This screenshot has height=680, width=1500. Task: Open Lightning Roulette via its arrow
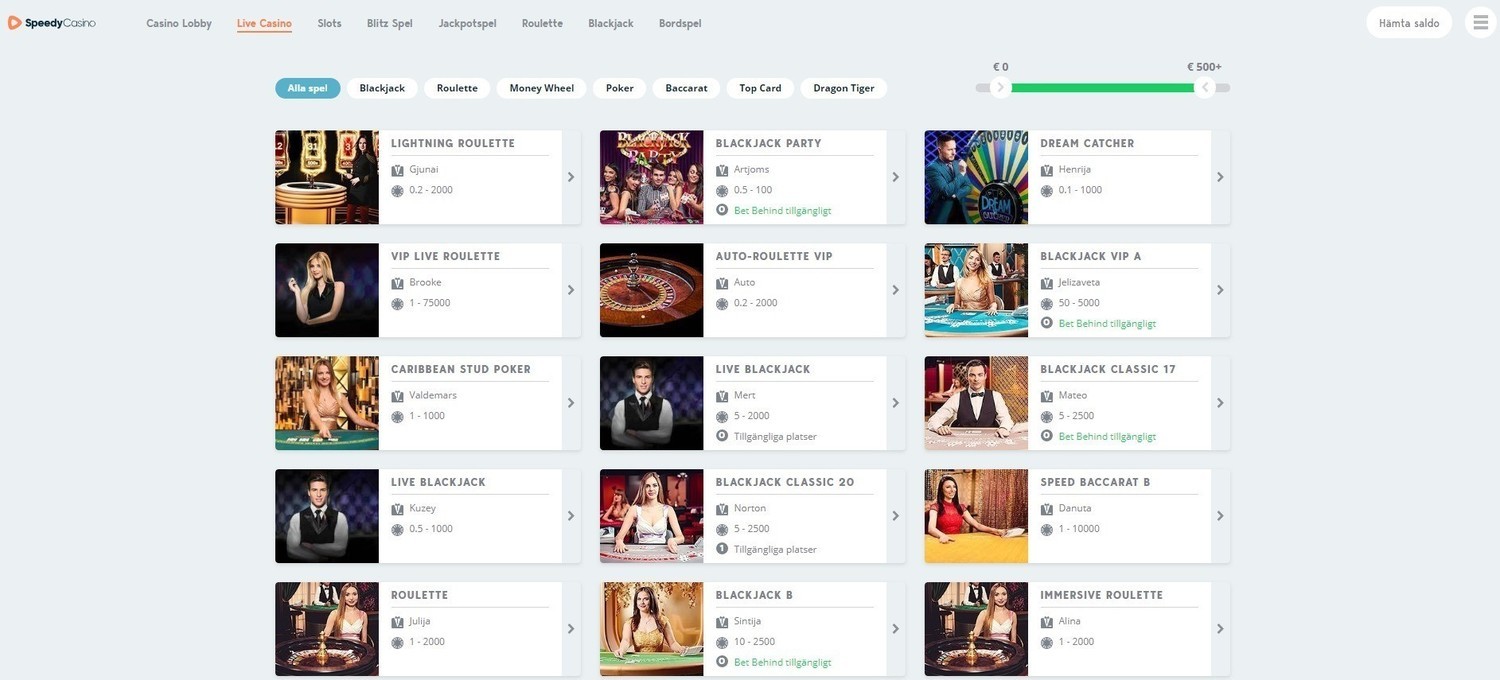pos(571,177)
